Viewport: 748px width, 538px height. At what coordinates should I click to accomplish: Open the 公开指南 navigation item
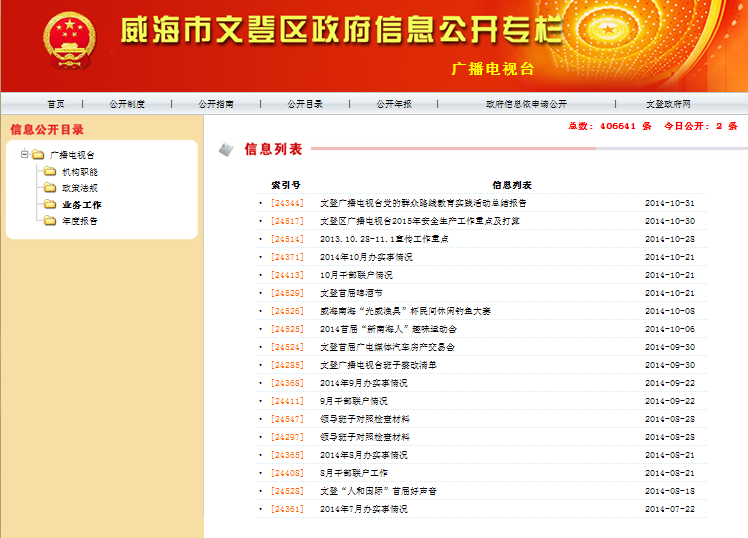[215, 104]
